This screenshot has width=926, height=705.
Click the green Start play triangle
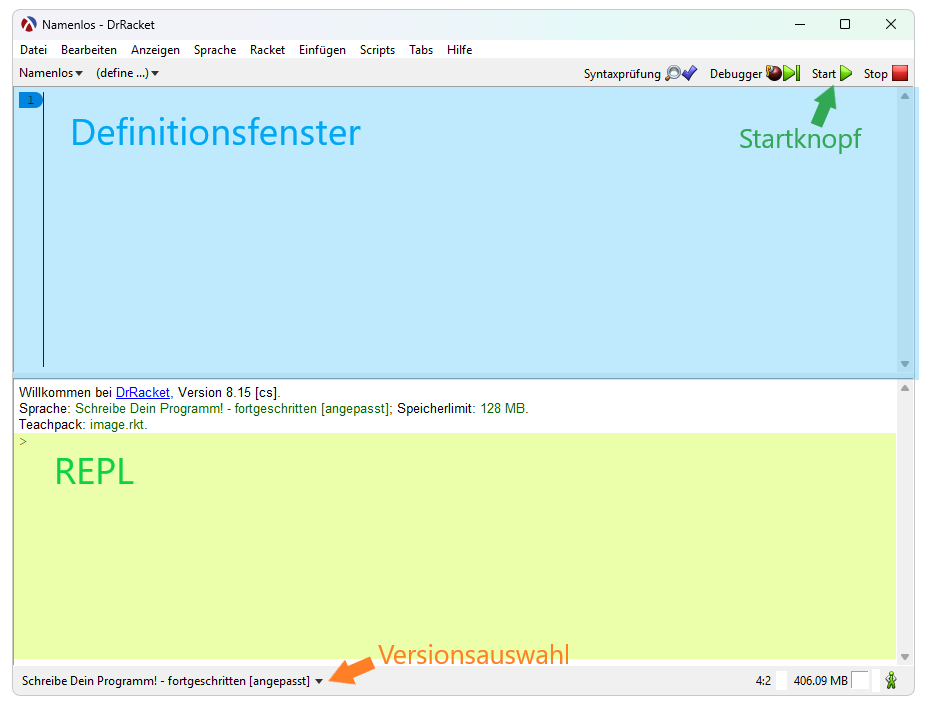coord(846,73)
